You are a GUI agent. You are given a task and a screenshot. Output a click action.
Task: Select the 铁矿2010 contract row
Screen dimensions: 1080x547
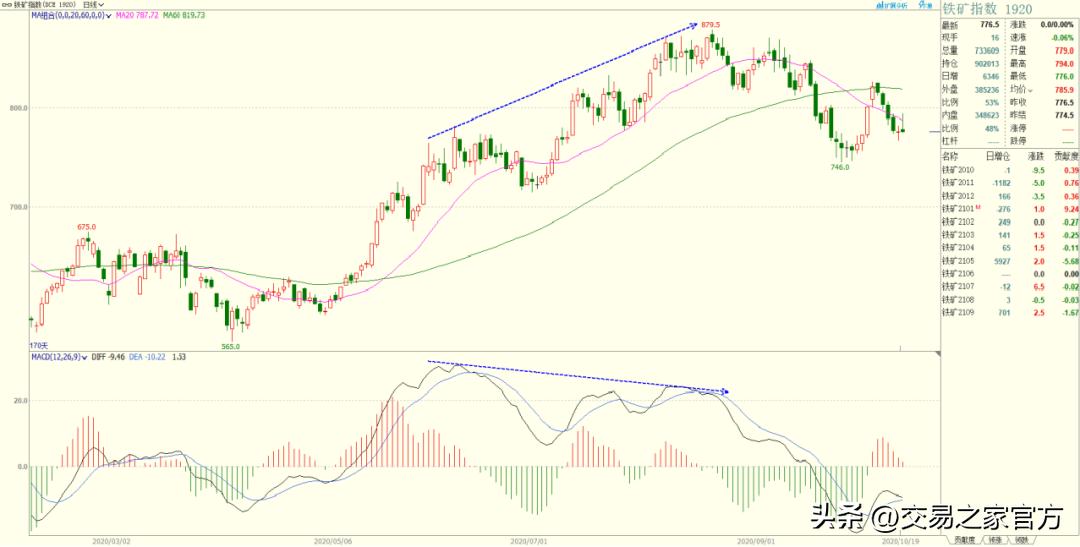(x=1010, y=169)
